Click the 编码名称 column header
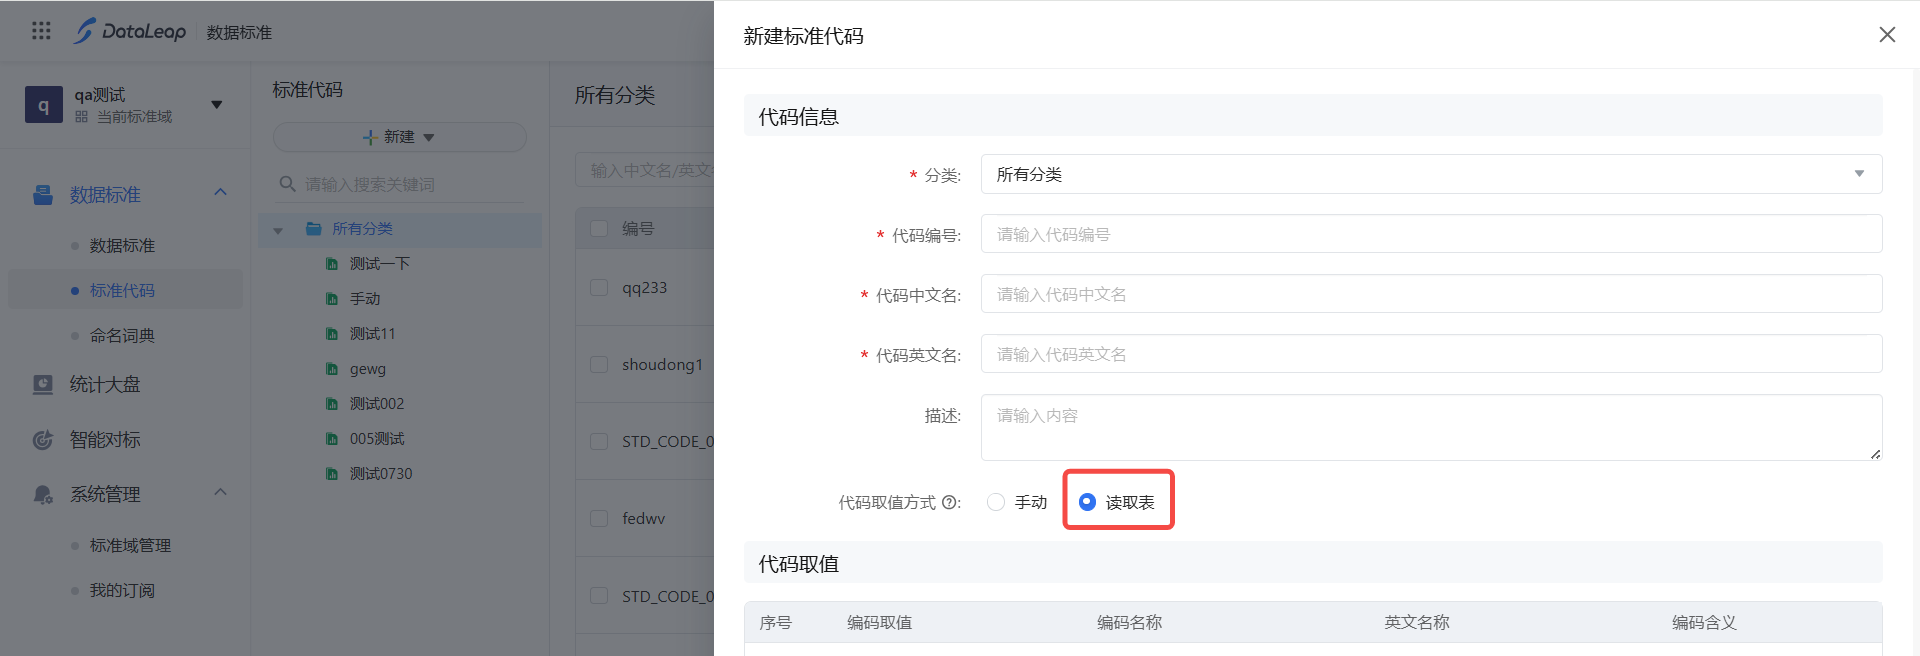1920x656 pixels. click(x=1129, y=623)
